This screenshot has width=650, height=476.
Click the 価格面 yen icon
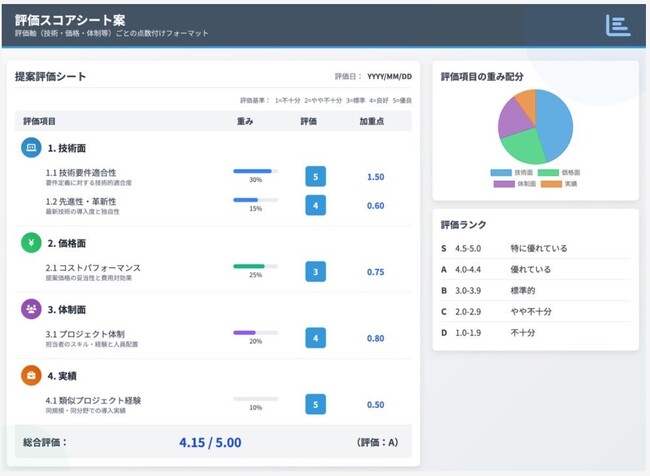[31, 243]
